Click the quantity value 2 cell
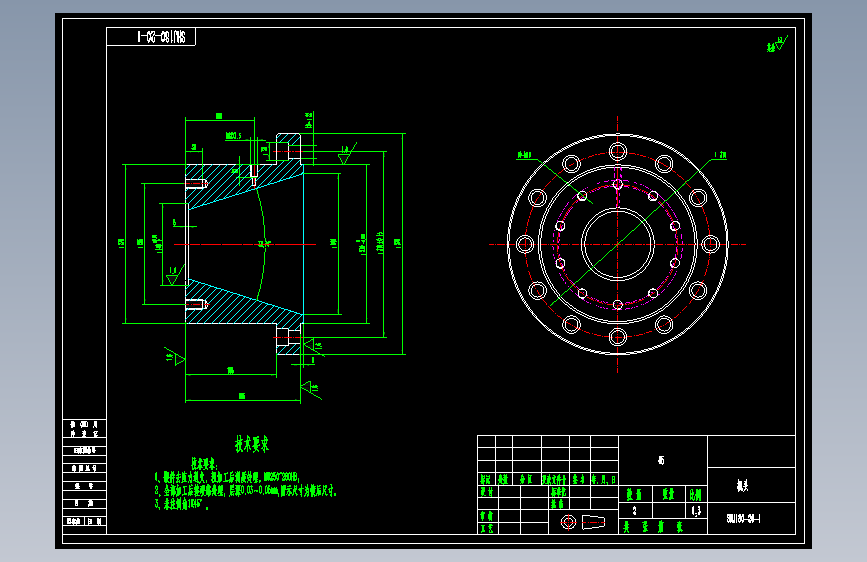The height and width of the screenshot is (562, 867). coord(634,511)
